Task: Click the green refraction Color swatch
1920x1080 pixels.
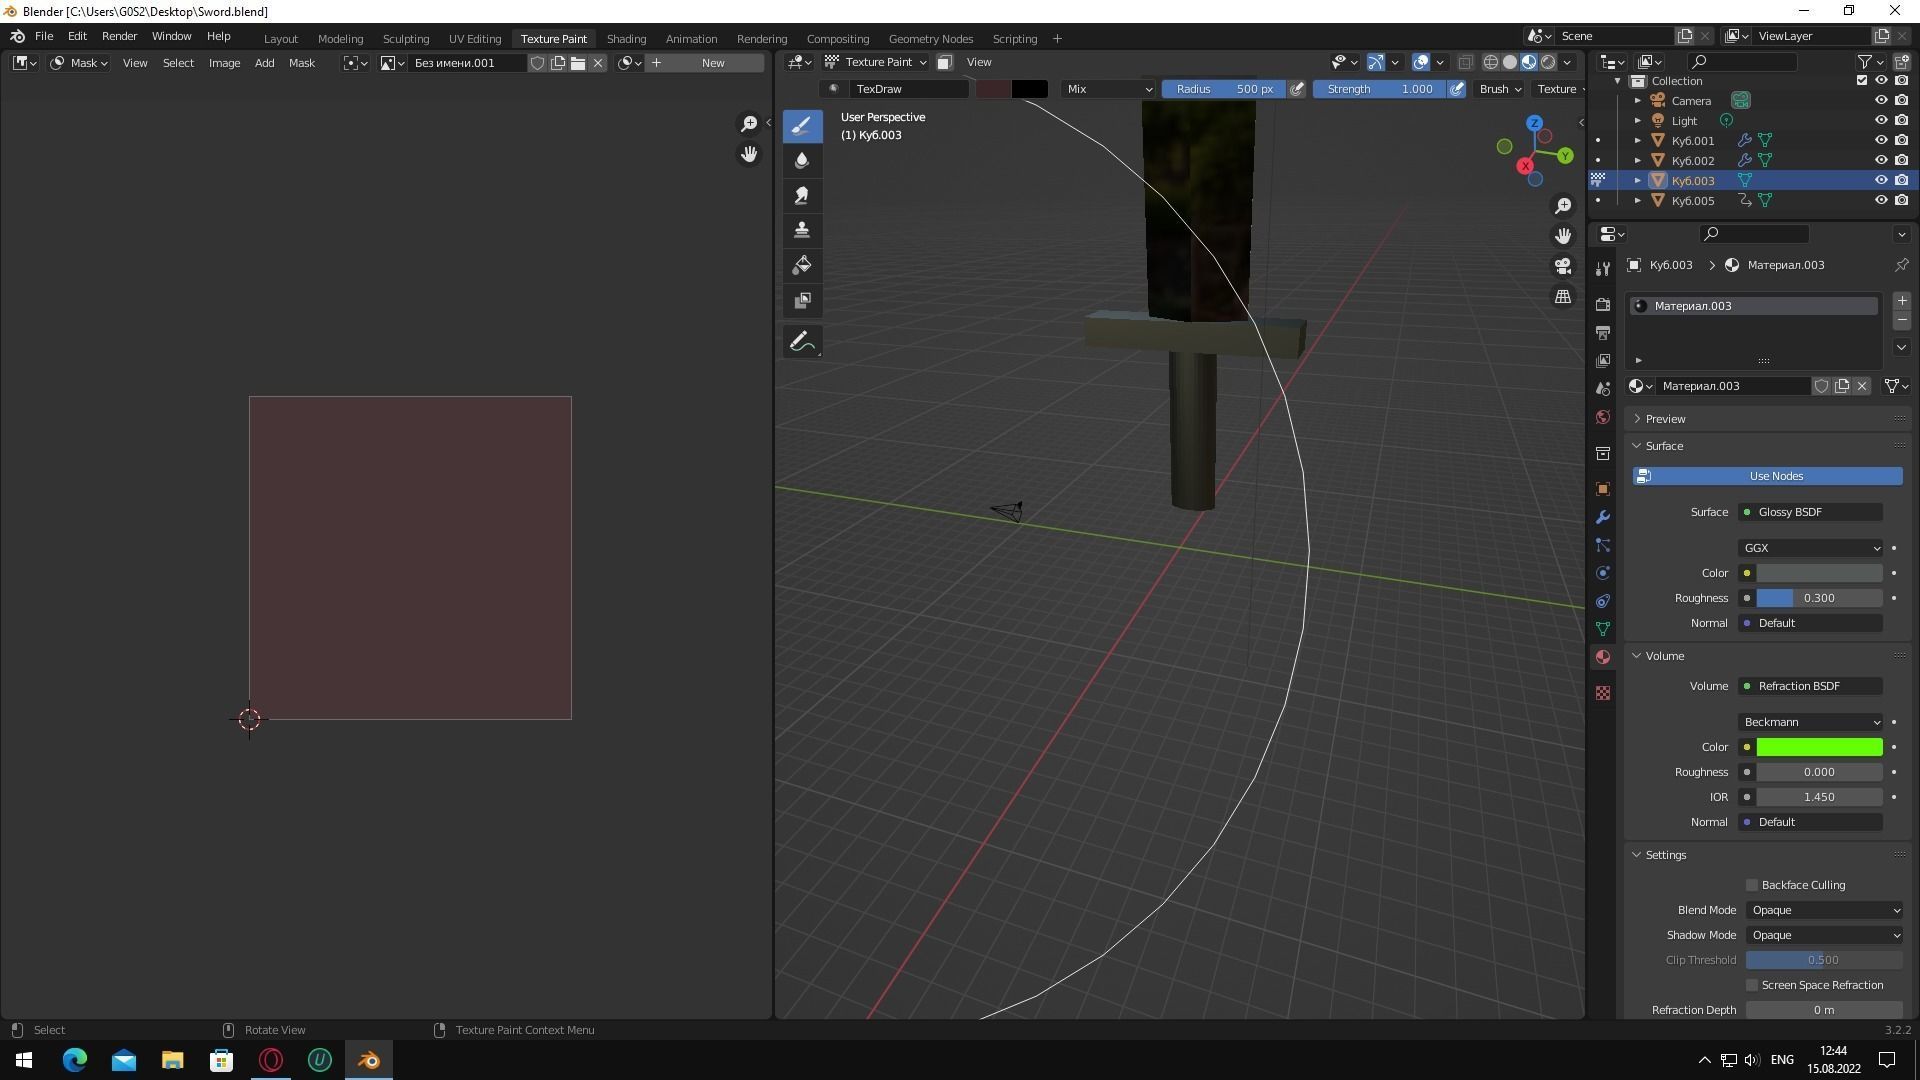Action: 1818,747
